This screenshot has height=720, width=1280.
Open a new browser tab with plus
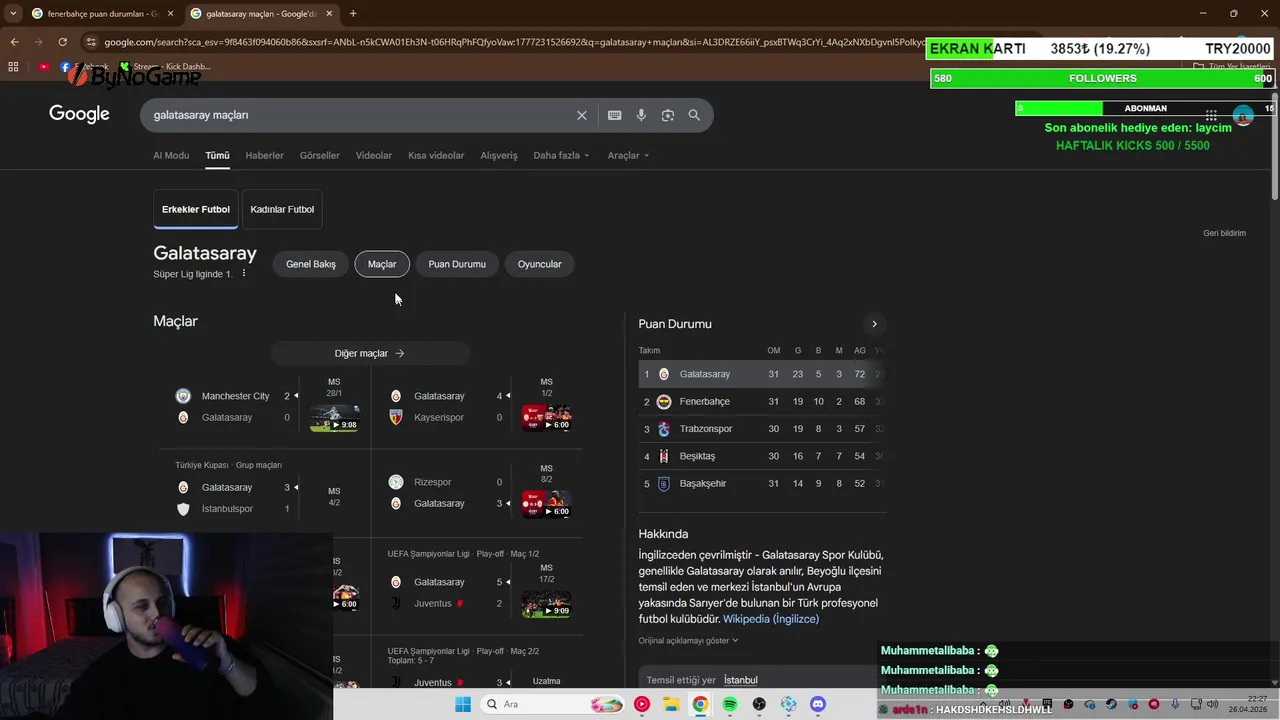(352, 14)
